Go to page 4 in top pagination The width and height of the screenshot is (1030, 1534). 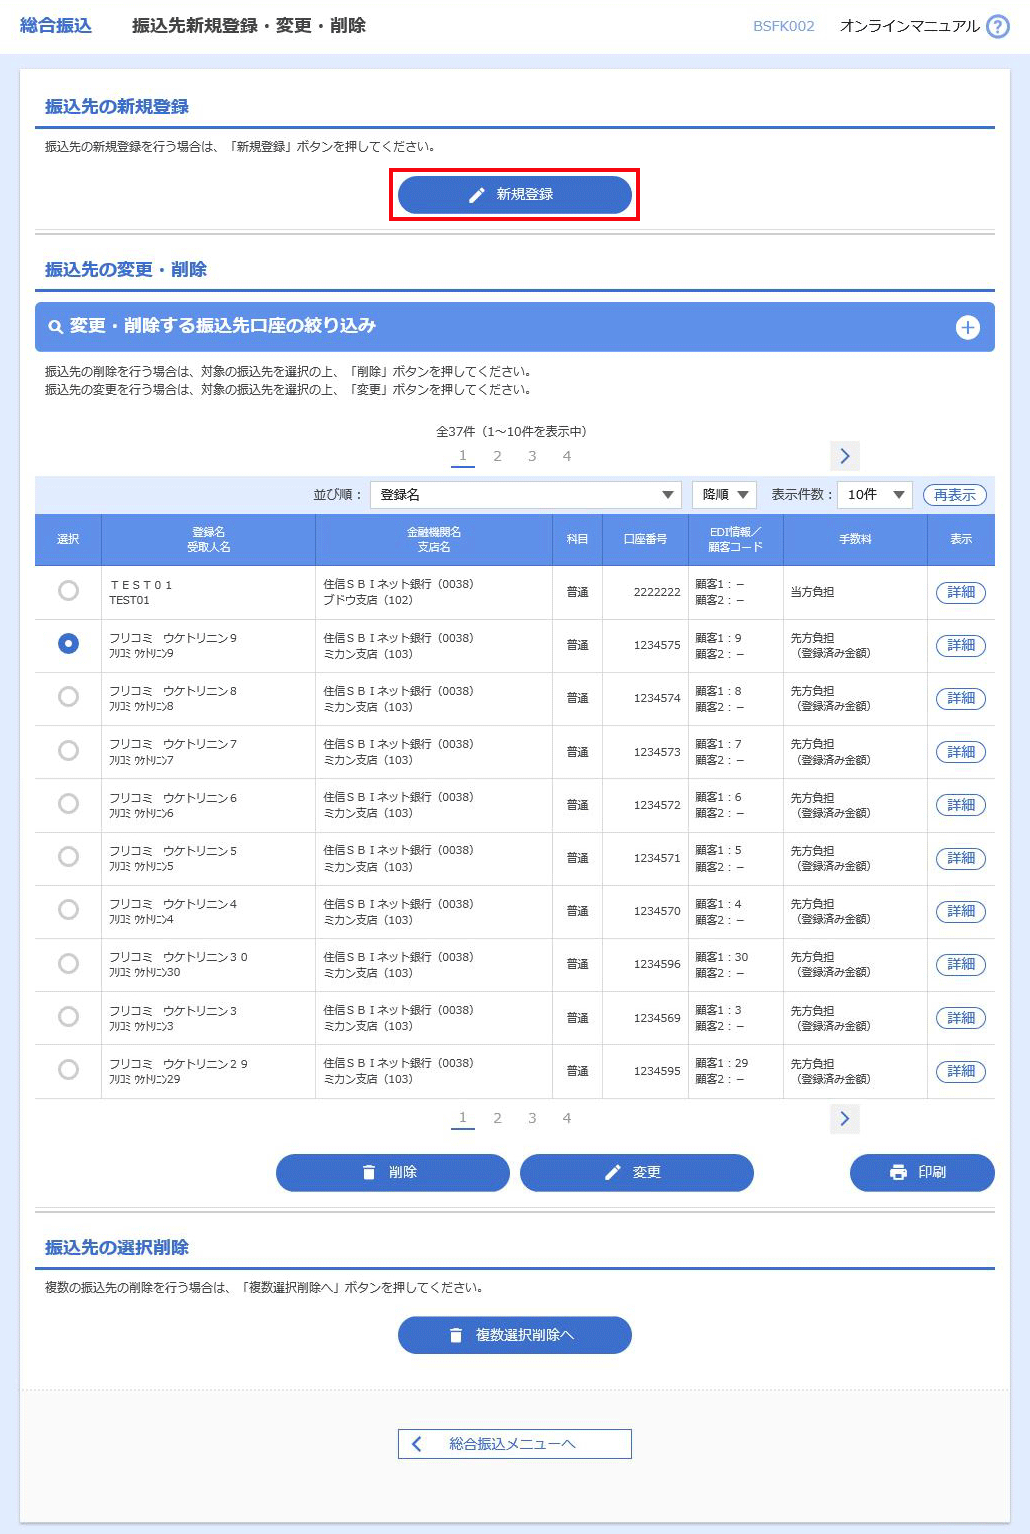pyautogui.click(x=567, y=456)
